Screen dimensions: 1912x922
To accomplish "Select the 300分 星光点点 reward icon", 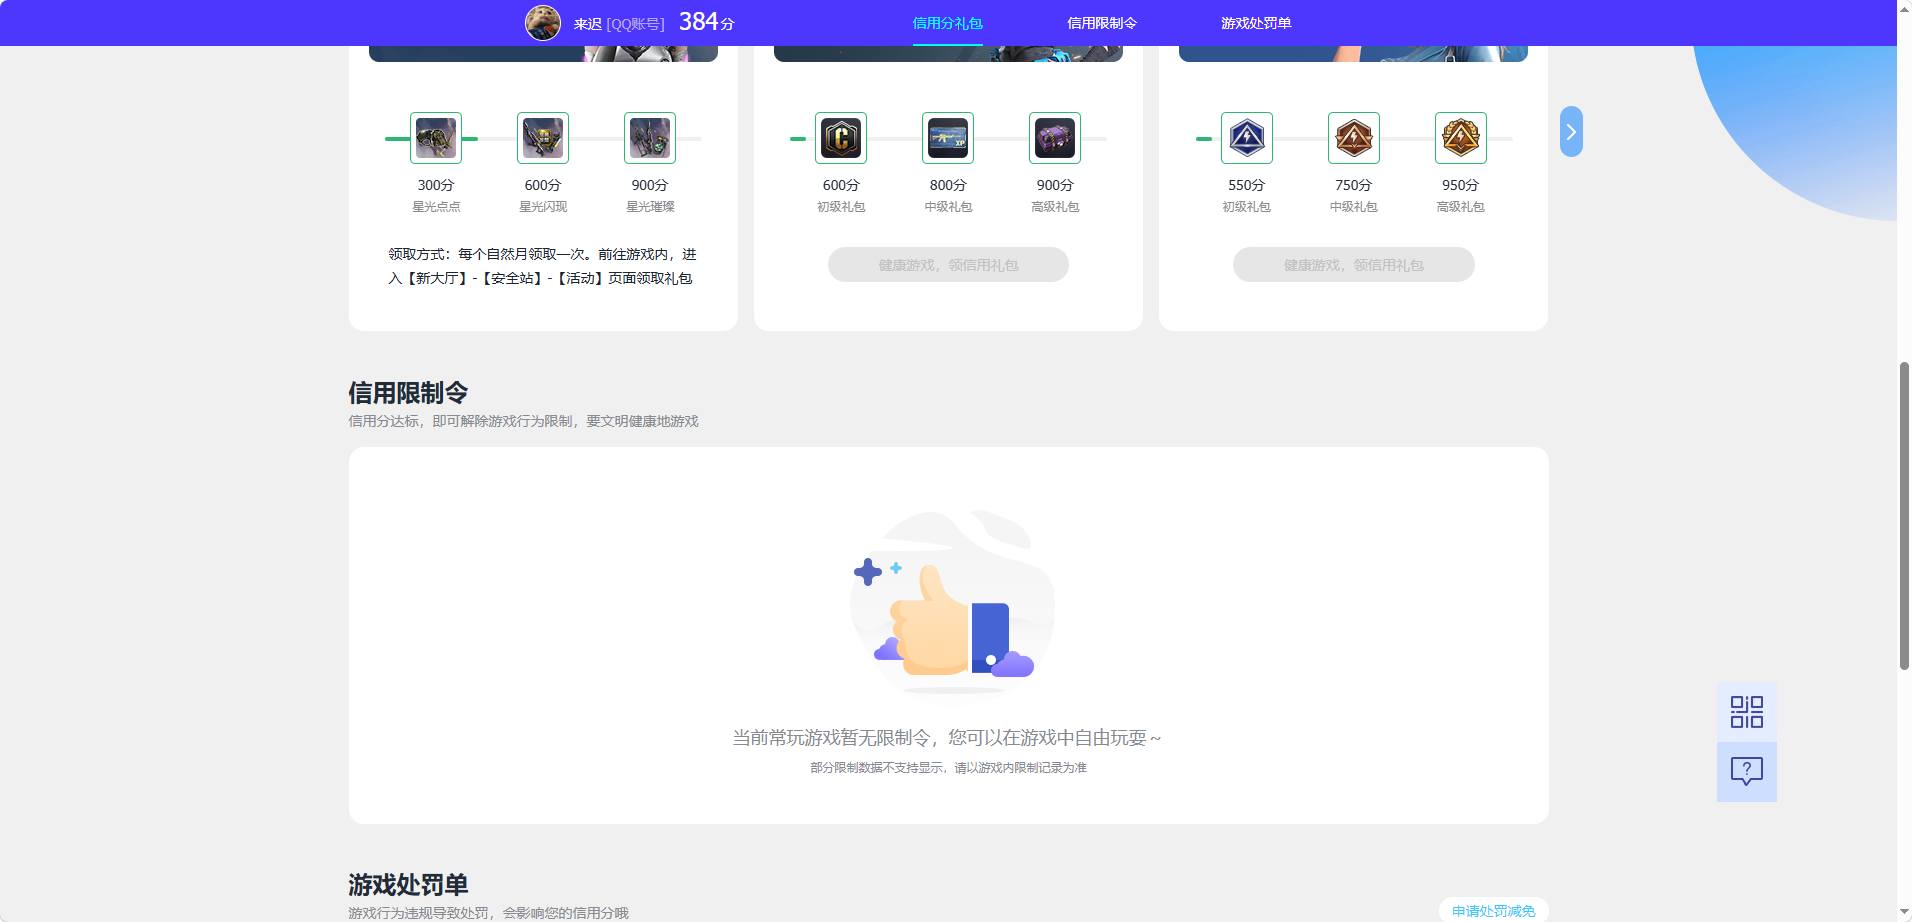I will coord(436,138).
